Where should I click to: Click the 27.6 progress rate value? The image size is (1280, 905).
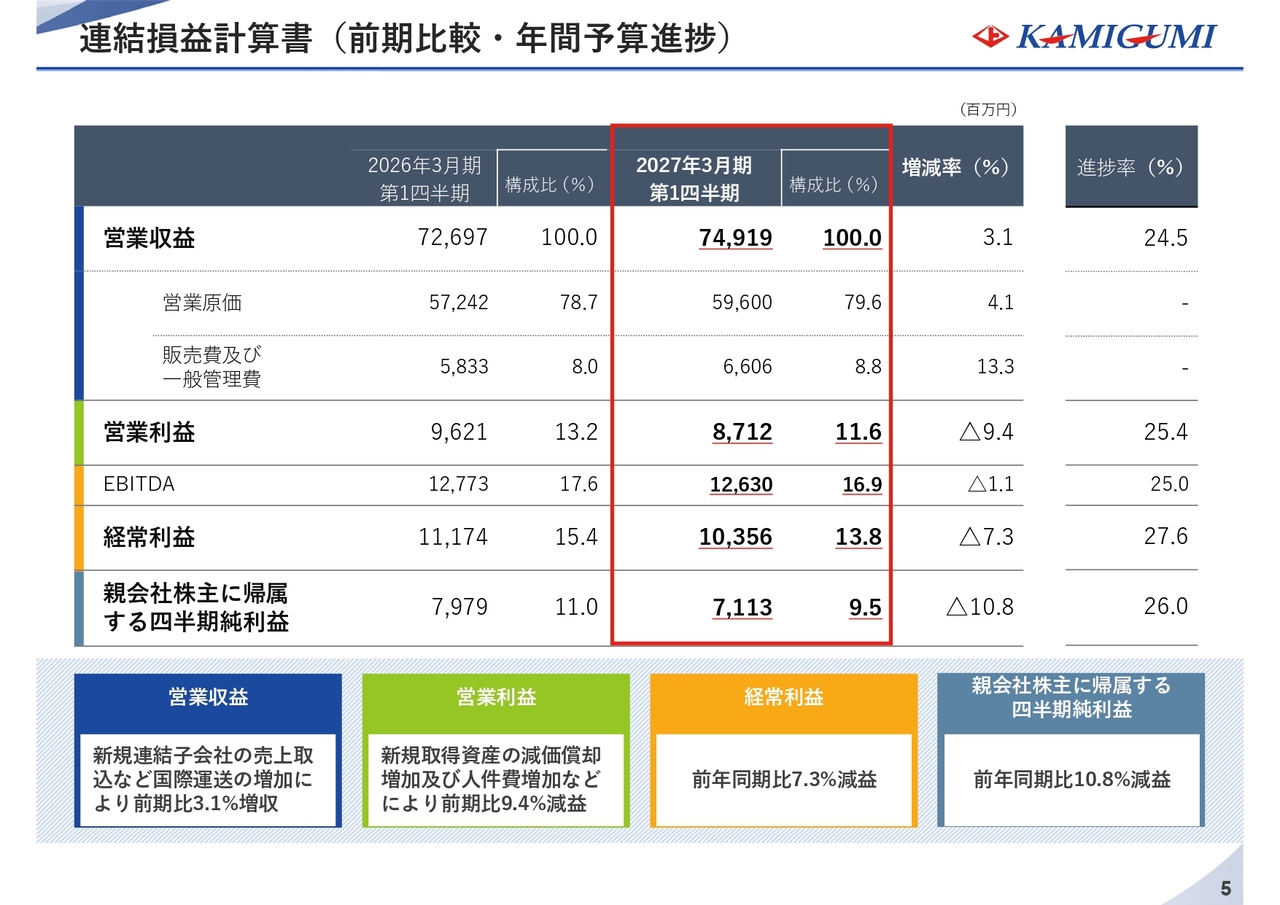point(1166,536)
